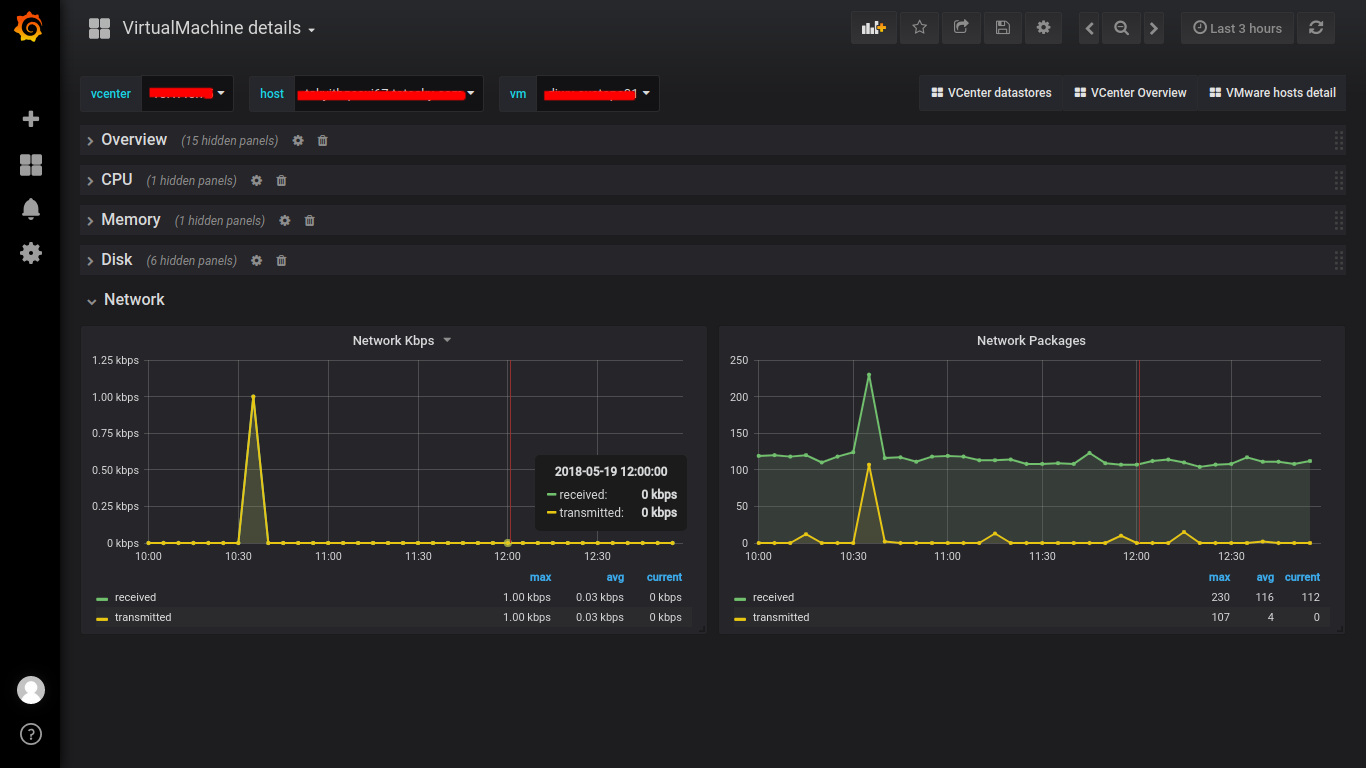Open the vcenter variable dropdown
The height and width of the screenshot is (768, 1366).
tap(188, 93)
